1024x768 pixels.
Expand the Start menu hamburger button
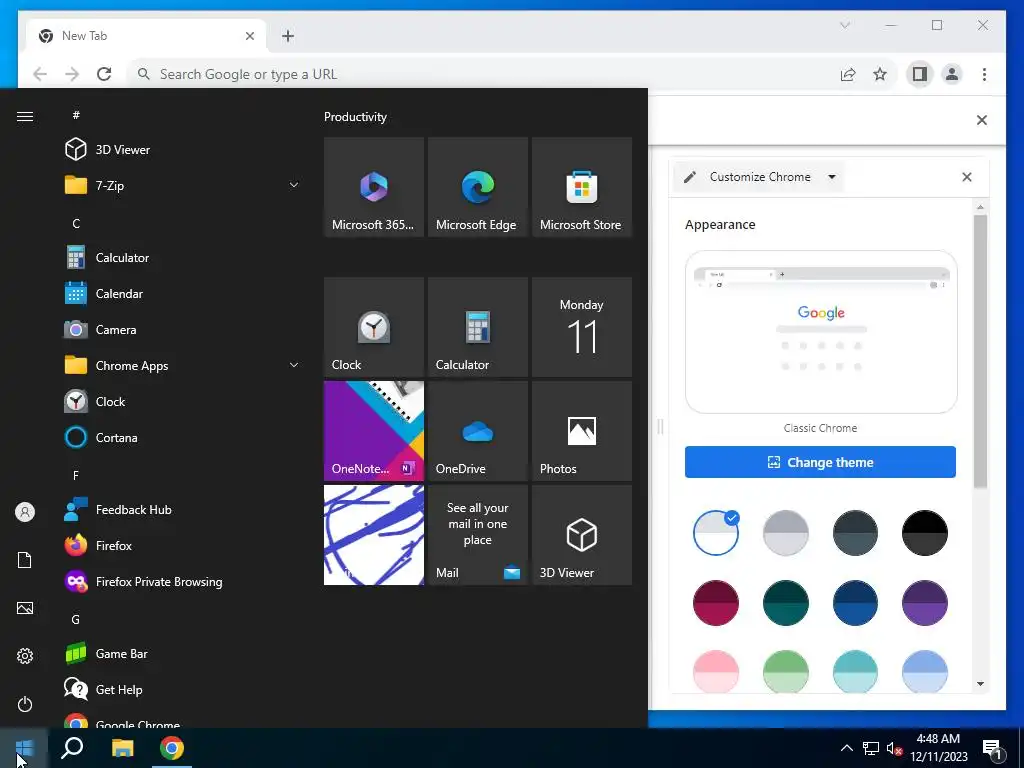25,116
